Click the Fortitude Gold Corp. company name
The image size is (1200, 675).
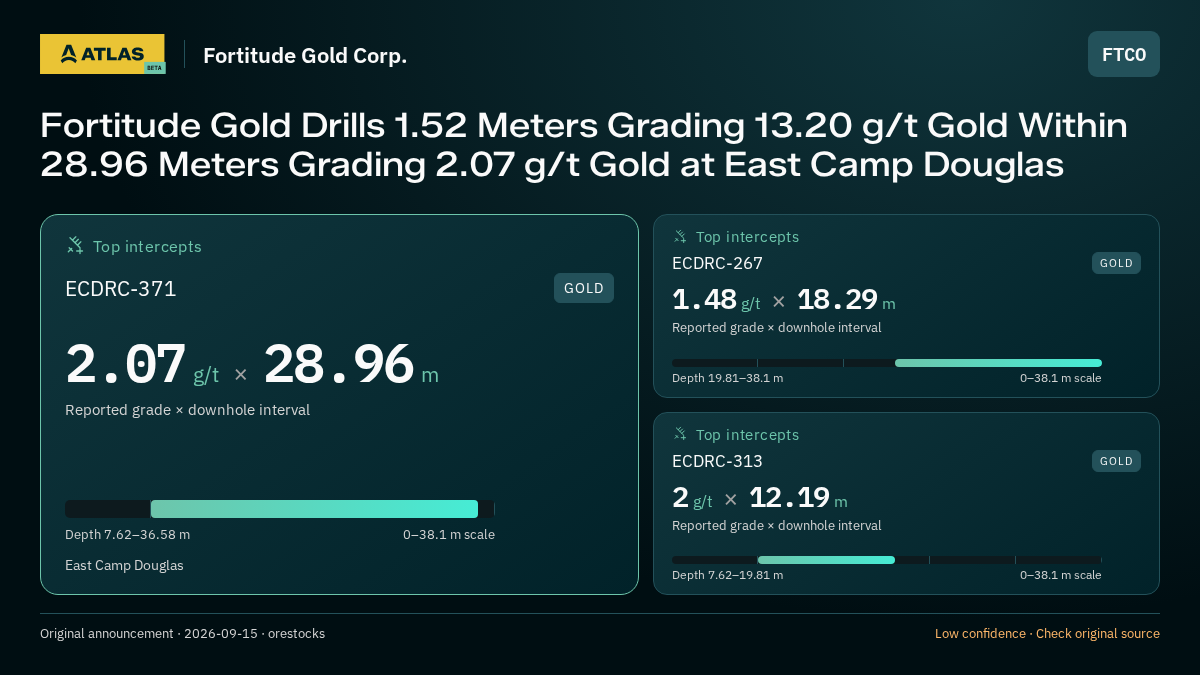(305, 55)
